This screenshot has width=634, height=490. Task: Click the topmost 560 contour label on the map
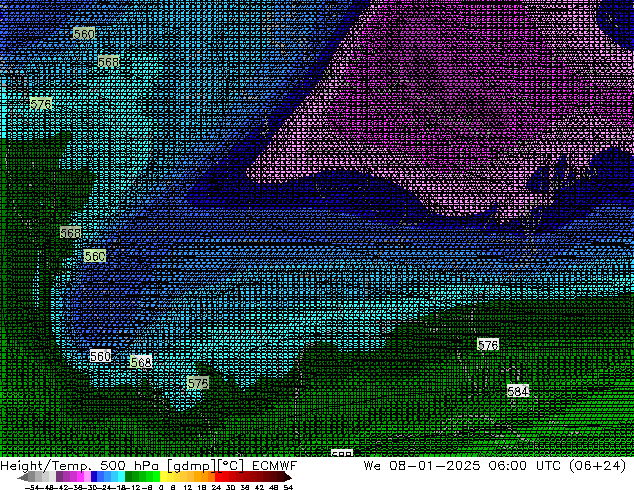tap(84, 34)
